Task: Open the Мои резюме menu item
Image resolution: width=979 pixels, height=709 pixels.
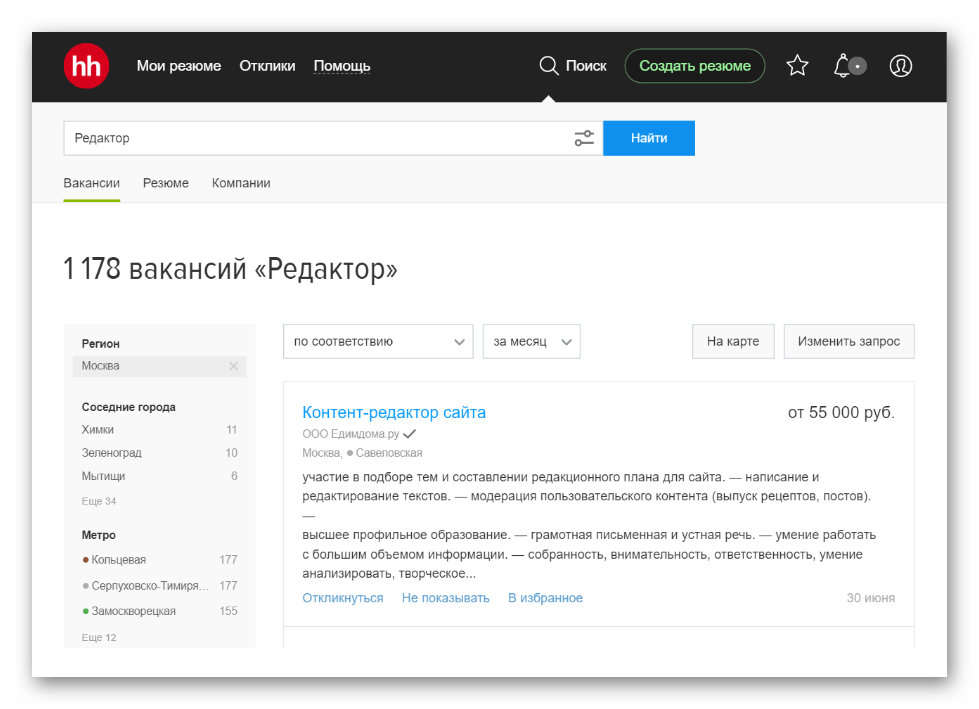Action: (178, 65)
